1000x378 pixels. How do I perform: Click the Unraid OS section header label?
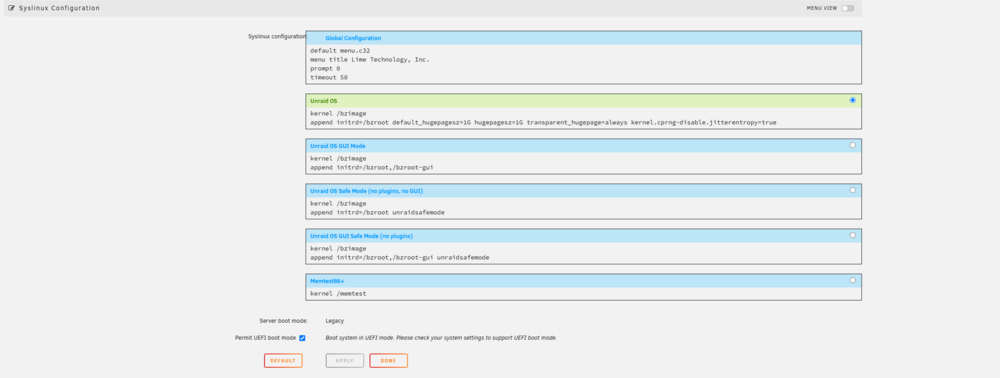point(324,101)
